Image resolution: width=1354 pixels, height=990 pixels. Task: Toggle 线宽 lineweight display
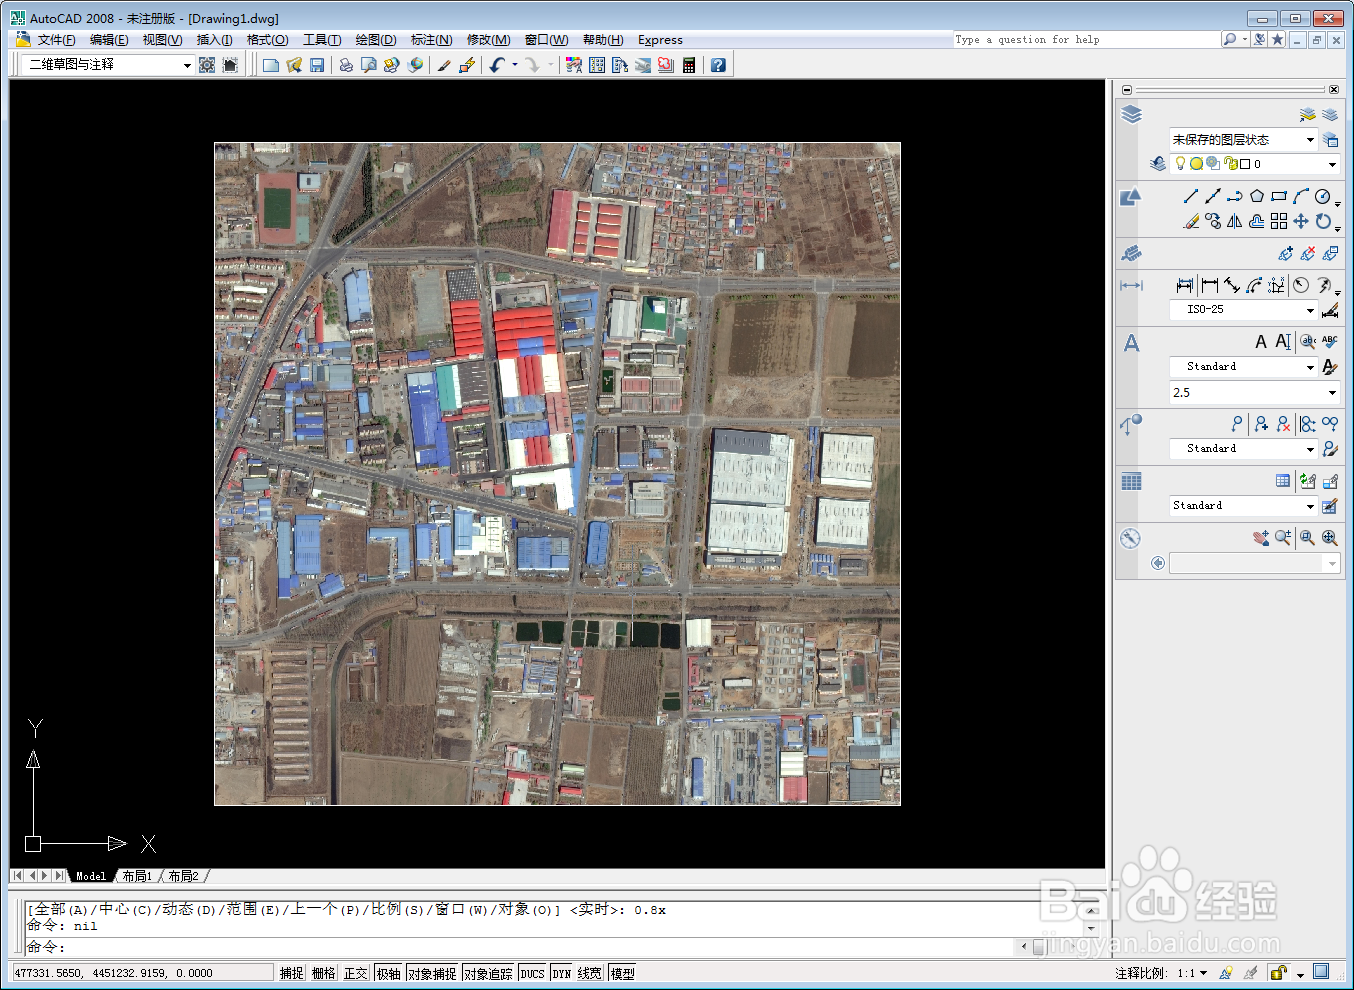click(x=590, y=973)
